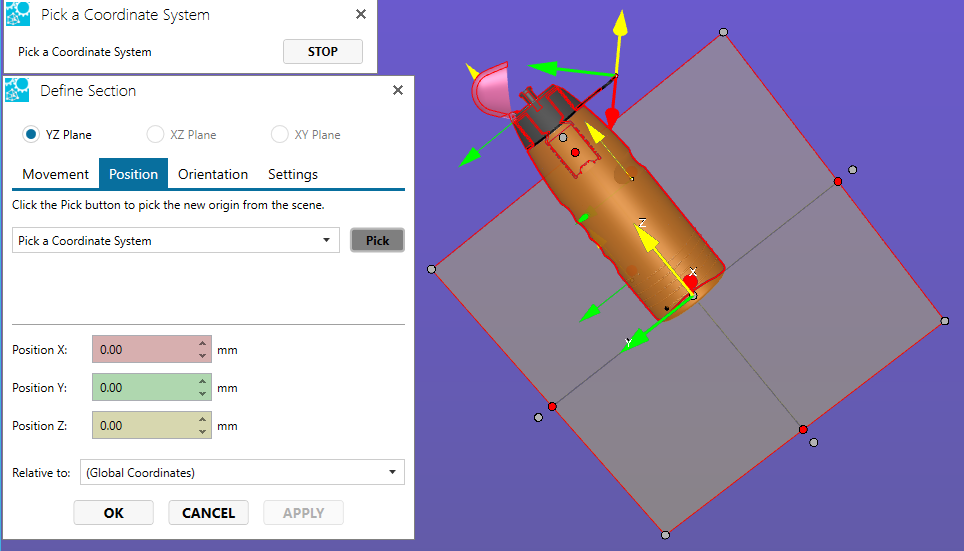Focus the Position X input field
The height and width of the screenshot is (551, 964).
(144, 349)
